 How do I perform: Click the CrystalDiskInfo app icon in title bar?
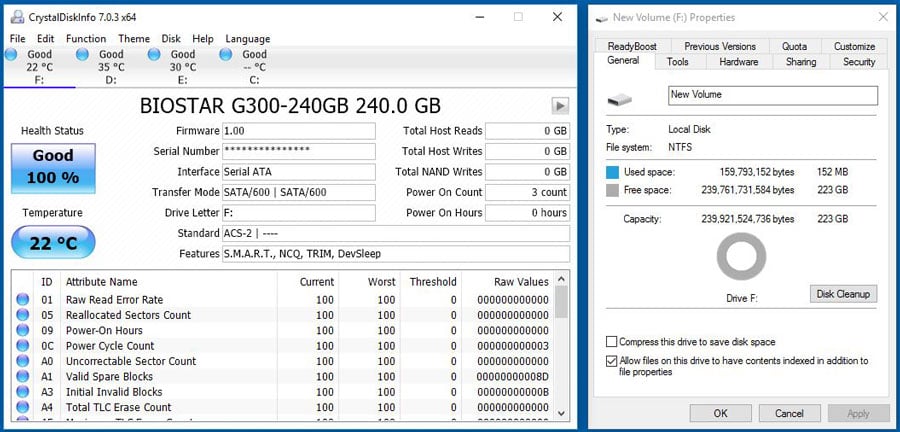click(x=17, y=17)
